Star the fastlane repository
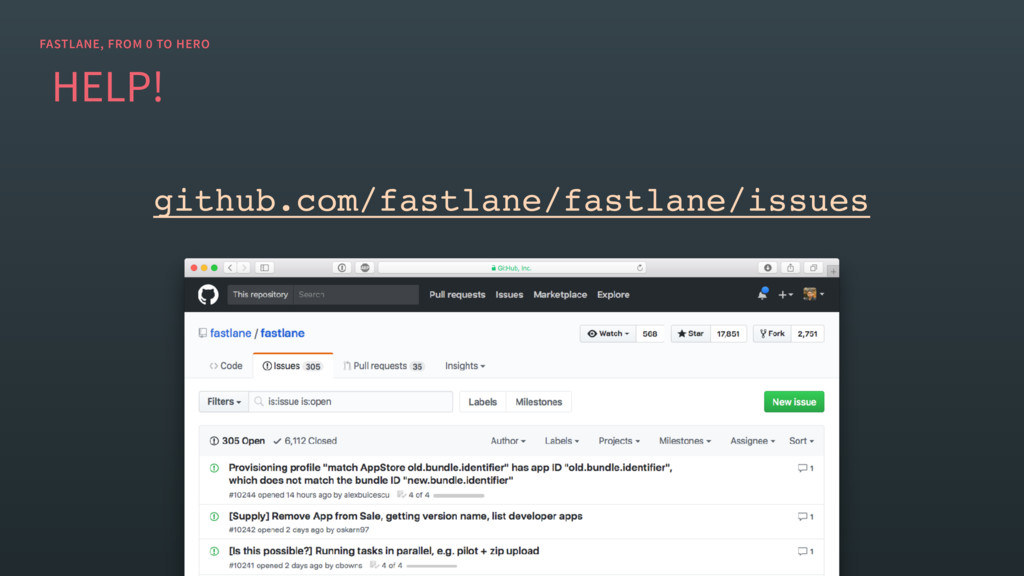Image resolution: width=1024 pixels, height=576 pixels. click(x=690, y=334)
